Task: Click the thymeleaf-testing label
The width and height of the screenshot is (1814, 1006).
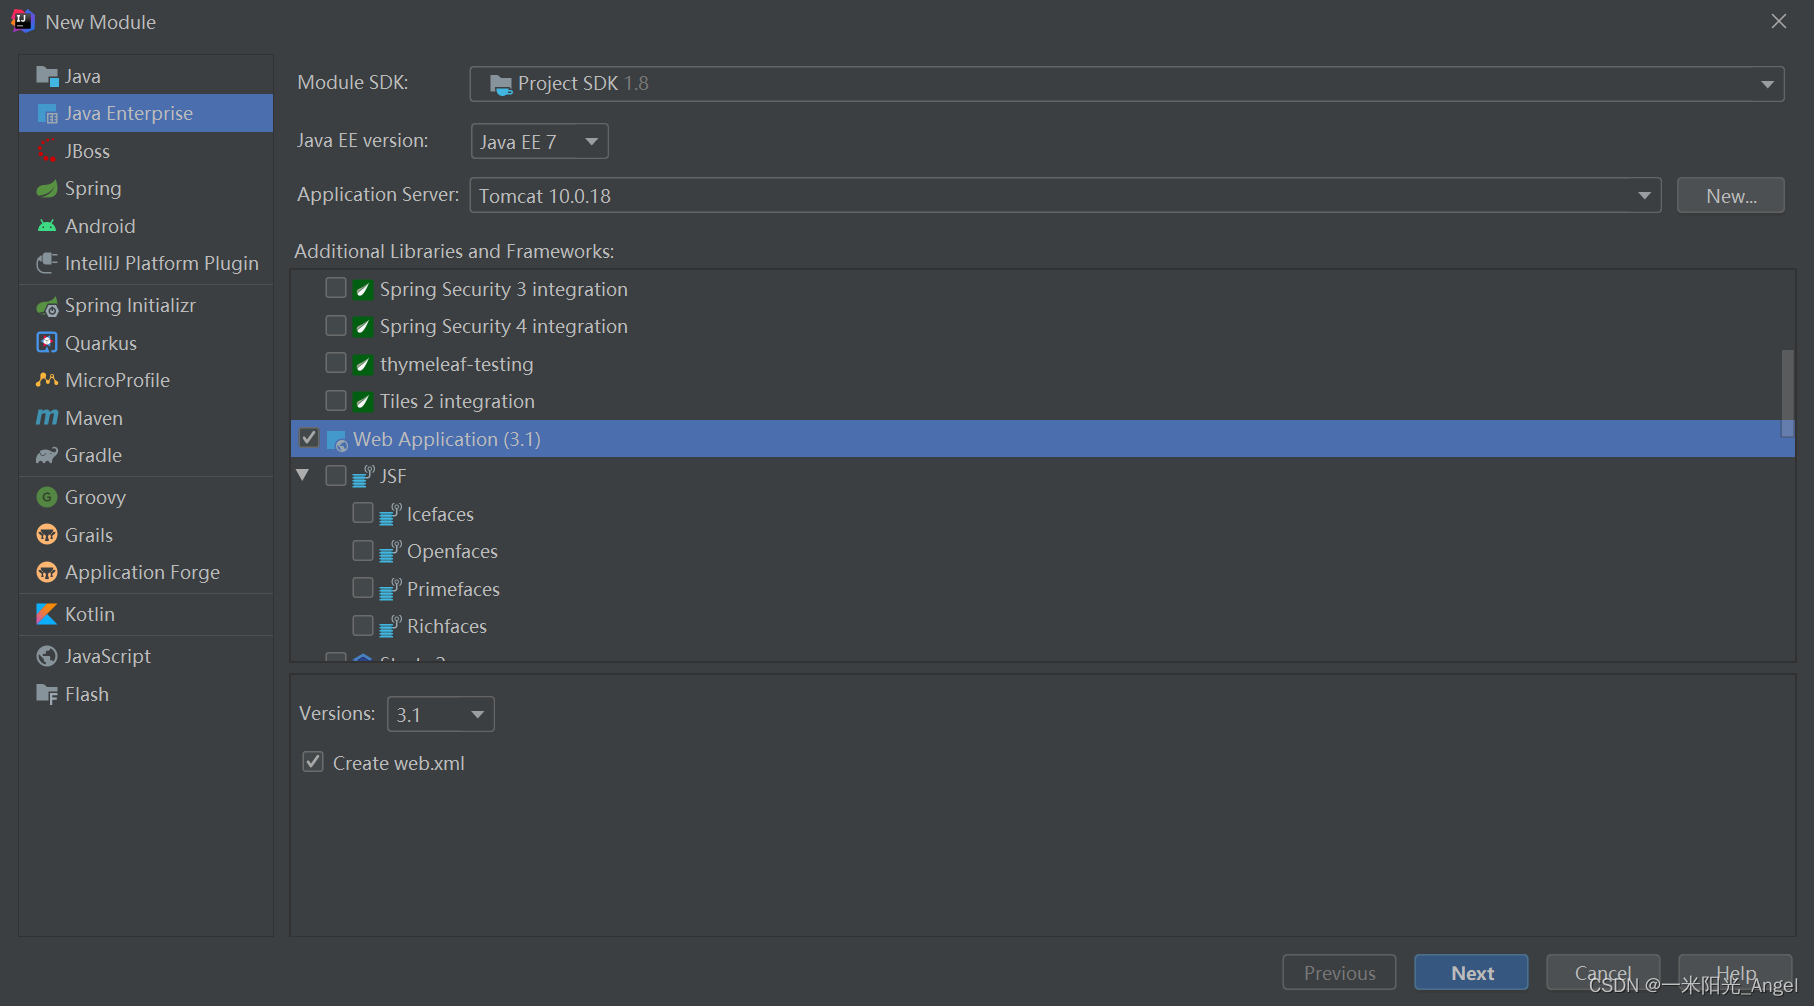Action: click(456, 364)
